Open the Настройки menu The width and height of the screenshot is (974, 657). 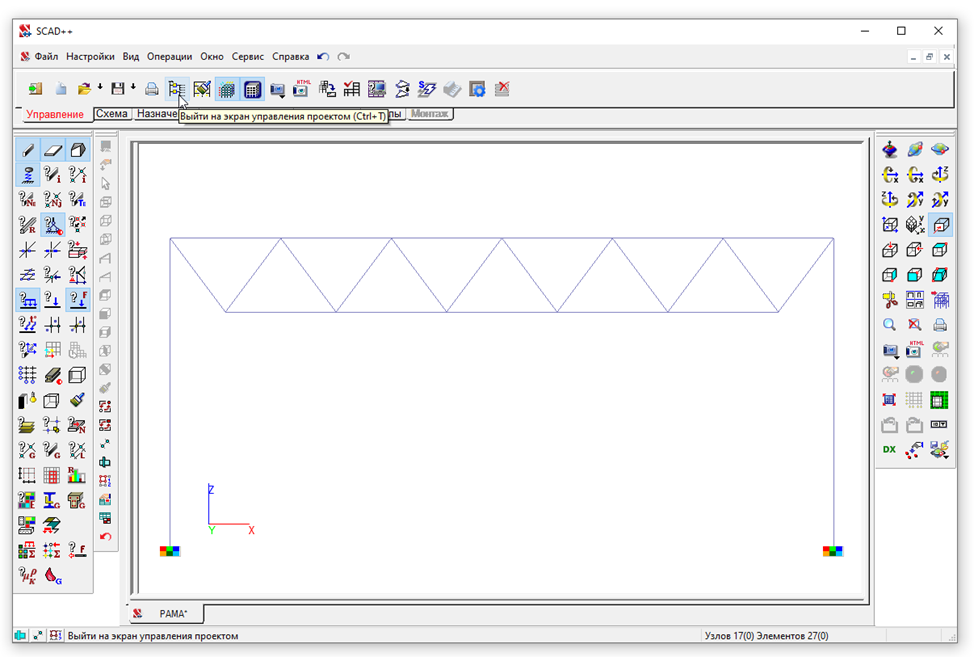pos(90,57)
